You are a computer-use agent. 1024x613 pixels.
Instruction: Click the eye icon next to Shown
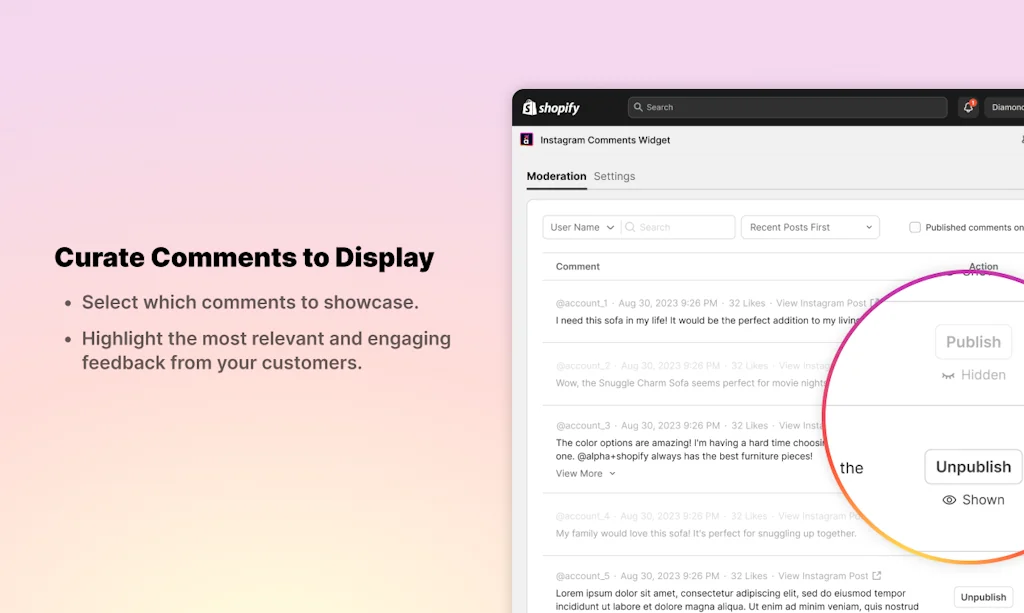948,499
